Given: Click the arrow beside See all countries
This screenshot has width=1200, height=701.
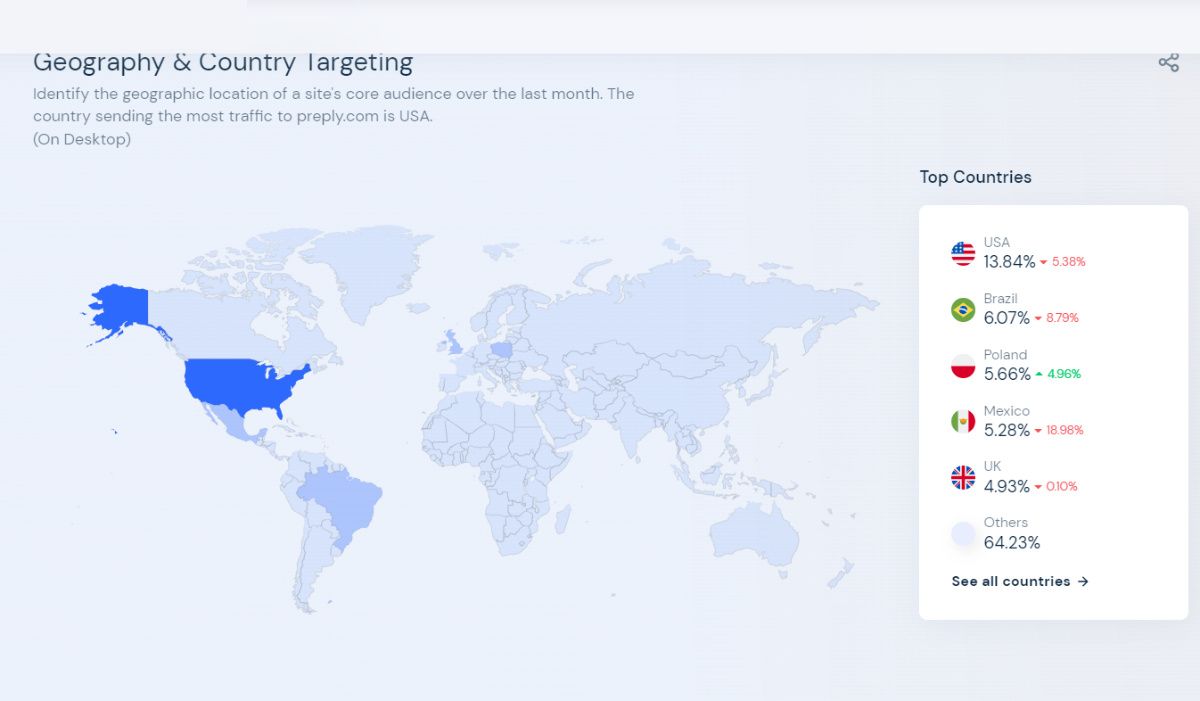Looking at the screenshot, I should tap(1083, 581).
